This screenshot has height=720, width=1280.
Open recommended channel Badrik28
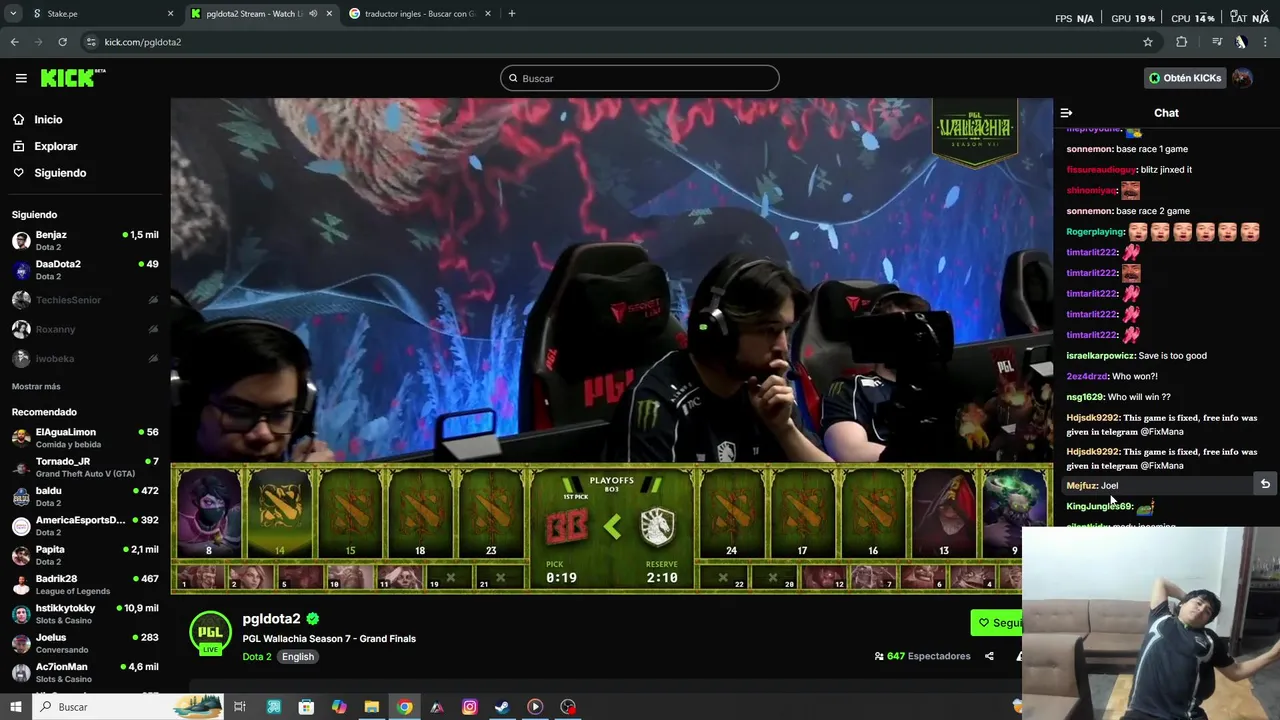tap(85, 584)
